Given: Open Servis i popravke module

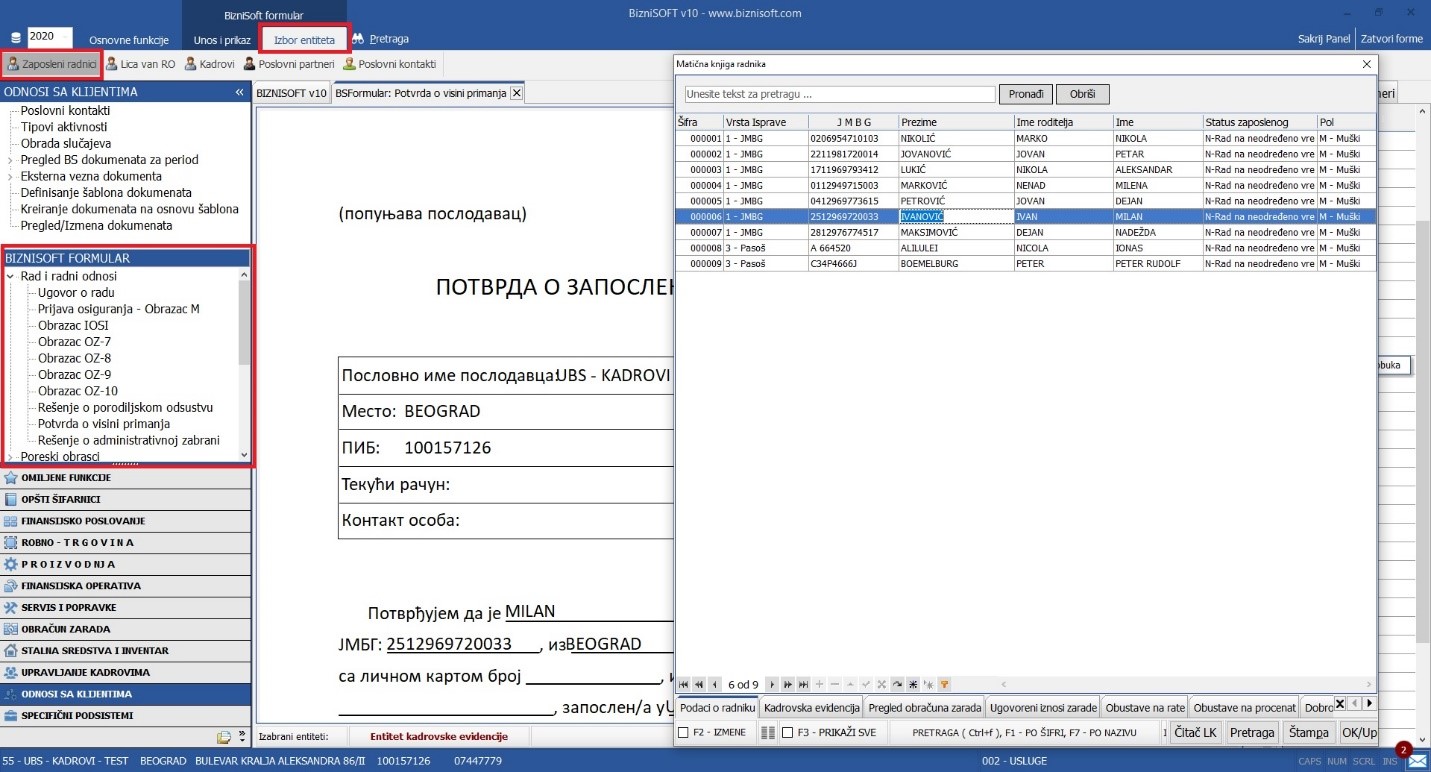Looking at the screenshot, I should pos(125,607).
